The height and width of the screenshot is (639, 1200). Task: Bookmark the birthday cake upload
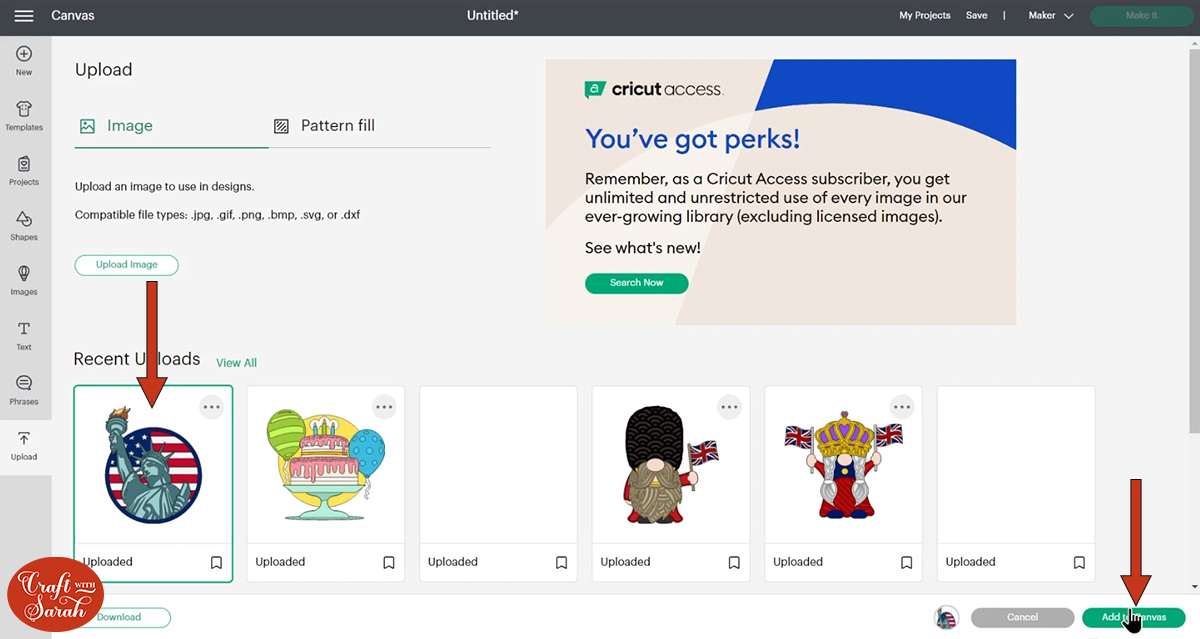pyautogui.click(x=389, y=562)
